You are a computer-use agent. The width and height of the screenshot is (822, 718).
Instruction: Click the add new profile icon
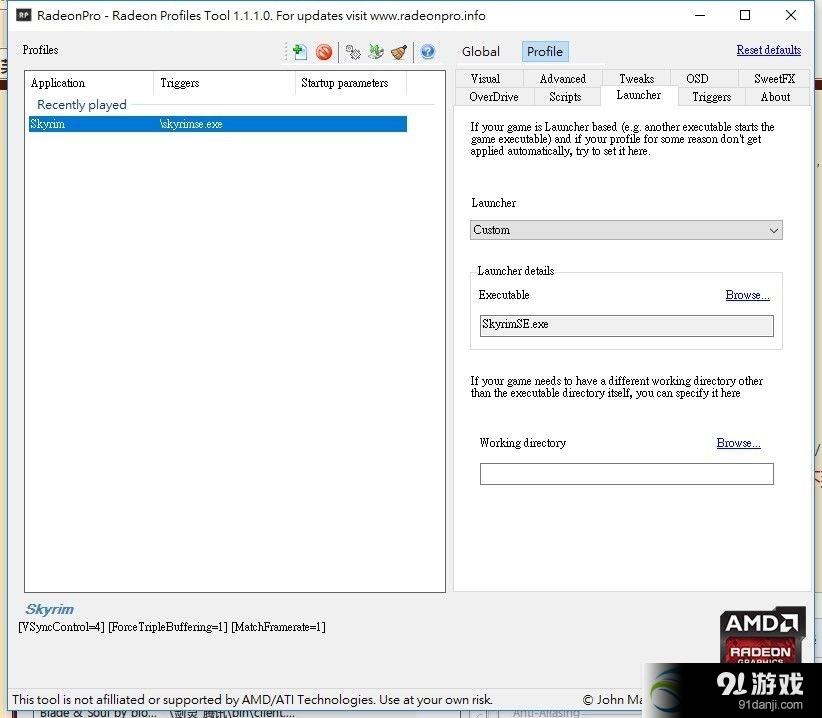pyautogui.click(x=299, y=51)
